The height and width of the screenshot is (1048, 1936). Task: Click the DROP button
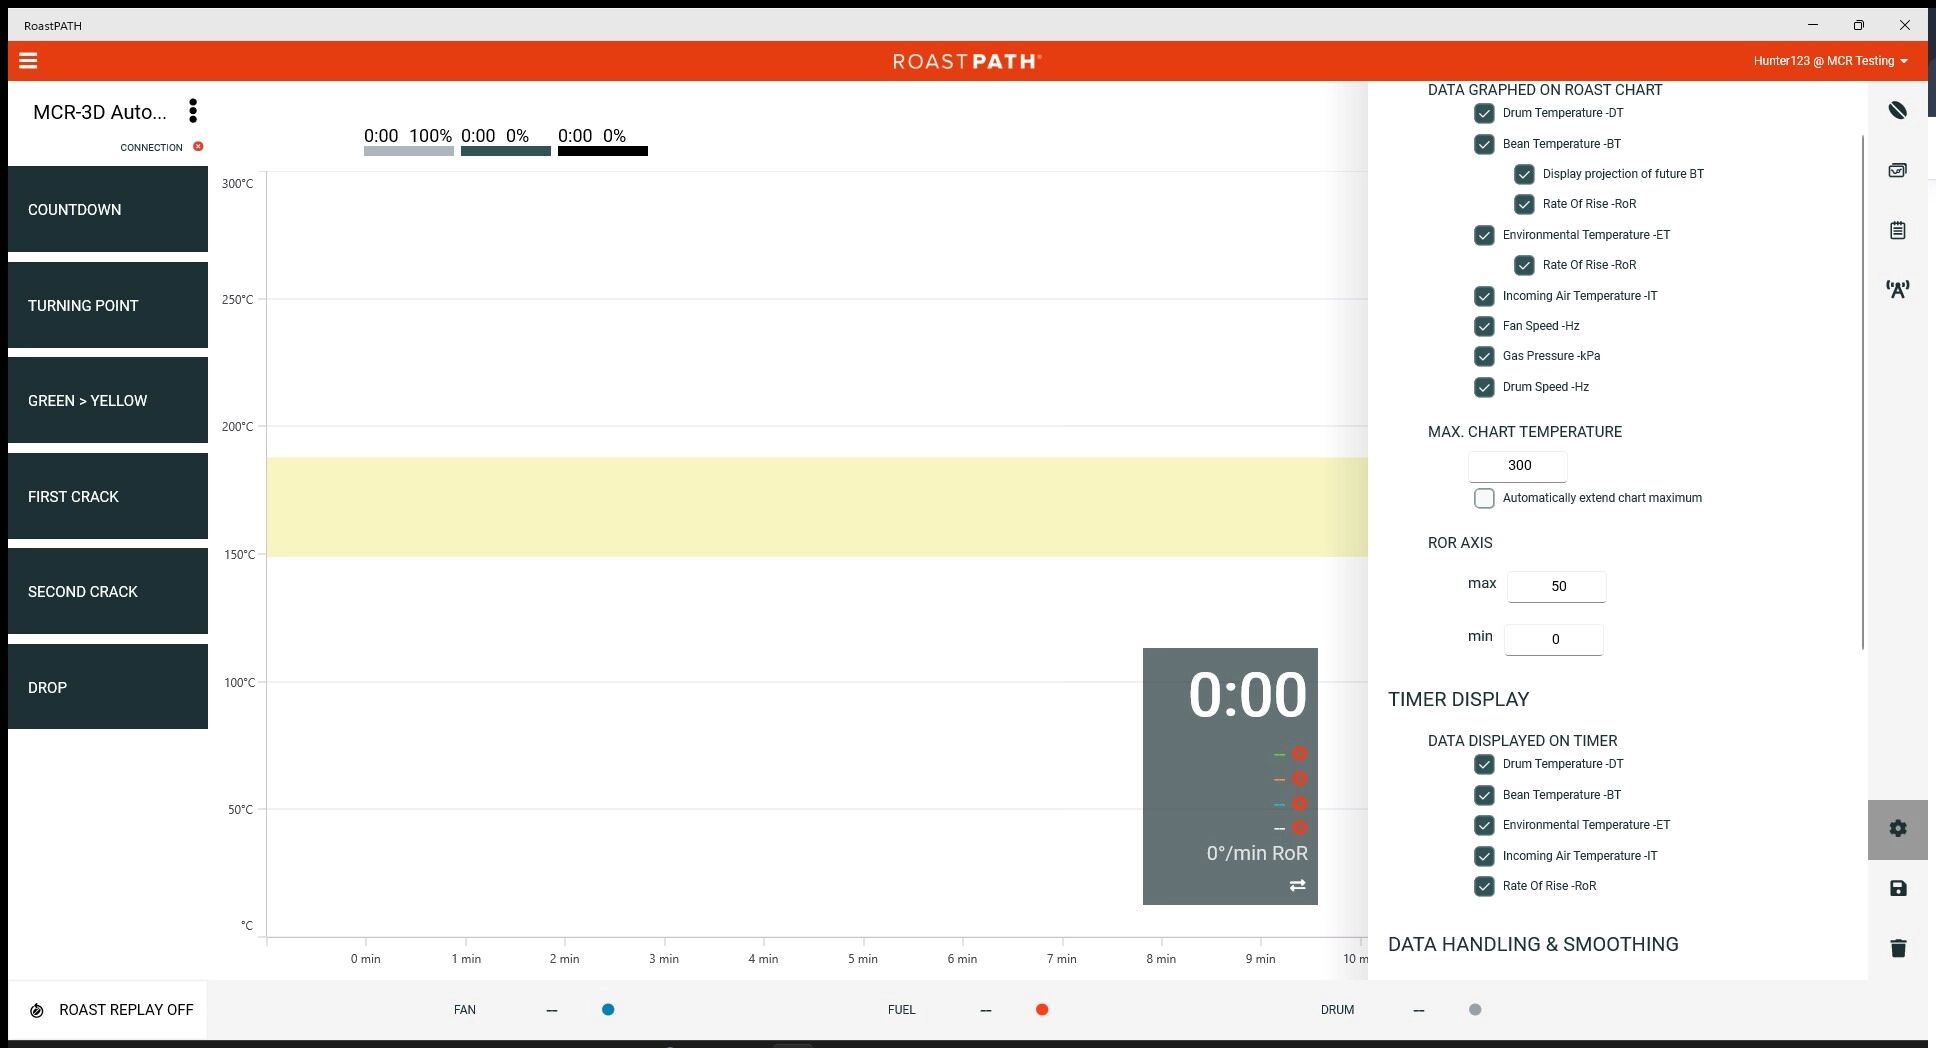pos(108,687)
